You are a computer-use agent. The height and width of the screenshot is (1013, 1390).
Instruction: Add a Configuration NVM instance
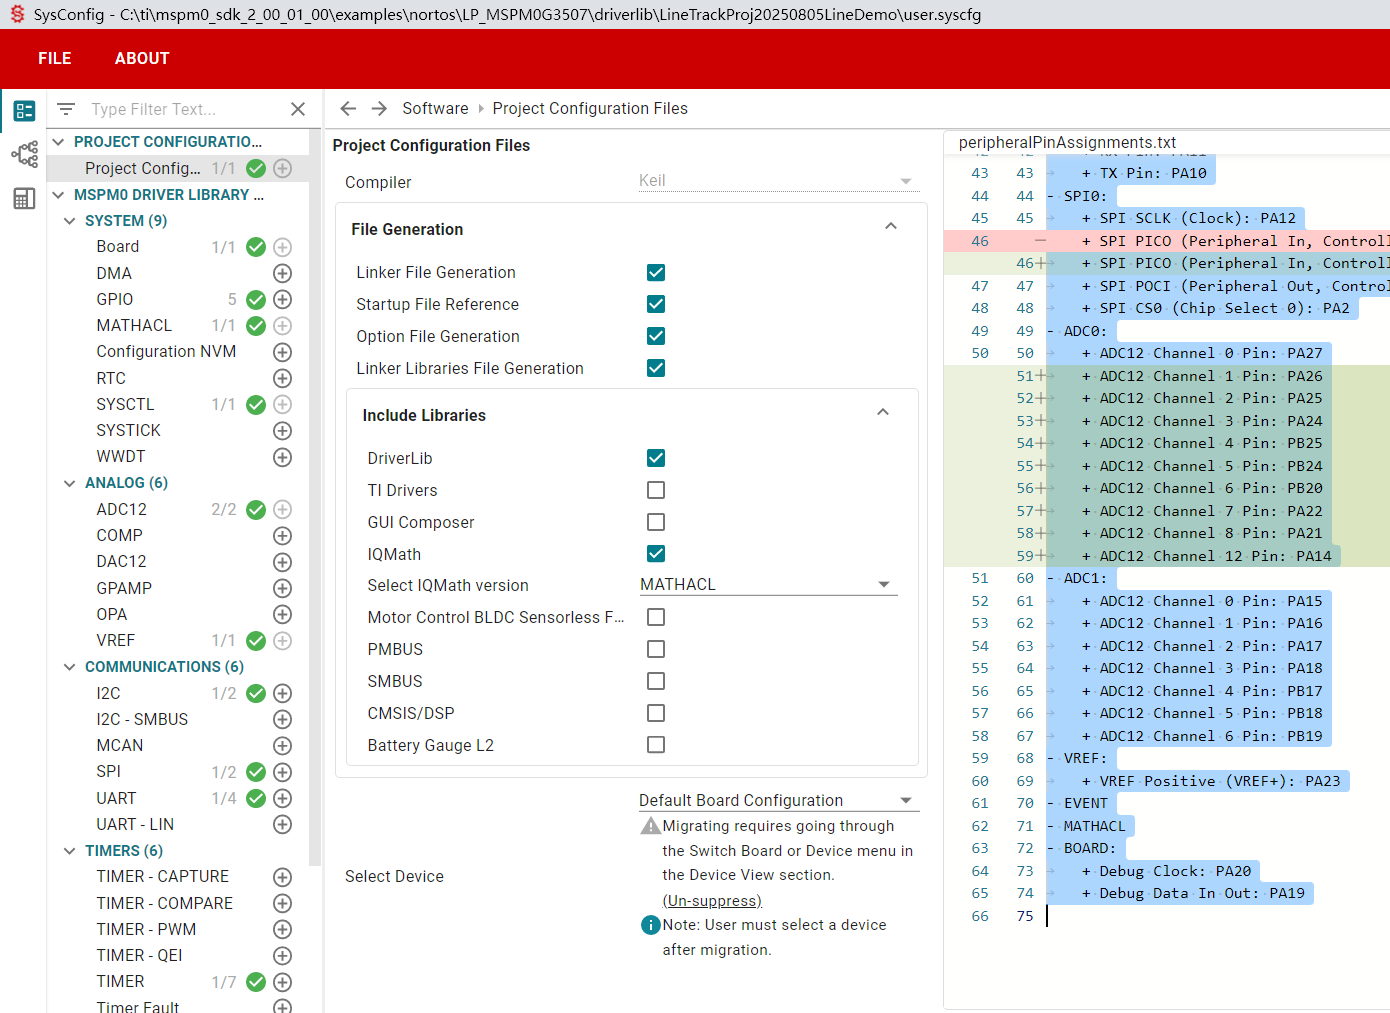pos(283,352)
